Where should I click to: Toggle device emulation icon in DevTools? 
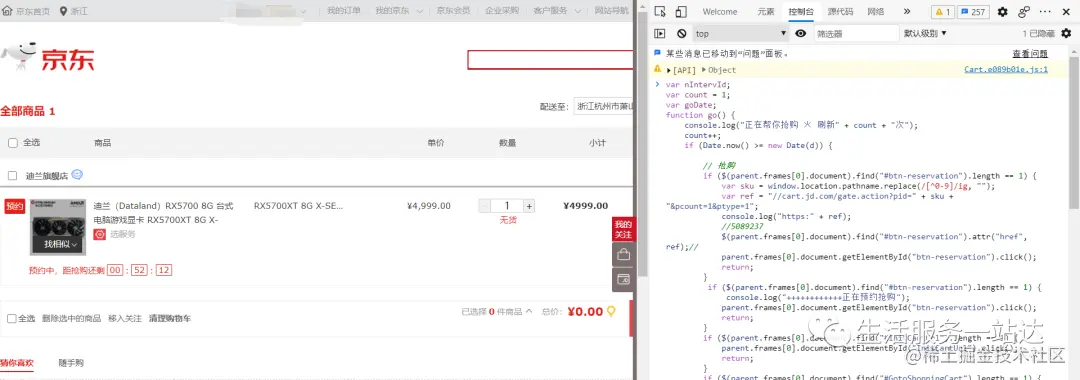[x=681, y=12]
